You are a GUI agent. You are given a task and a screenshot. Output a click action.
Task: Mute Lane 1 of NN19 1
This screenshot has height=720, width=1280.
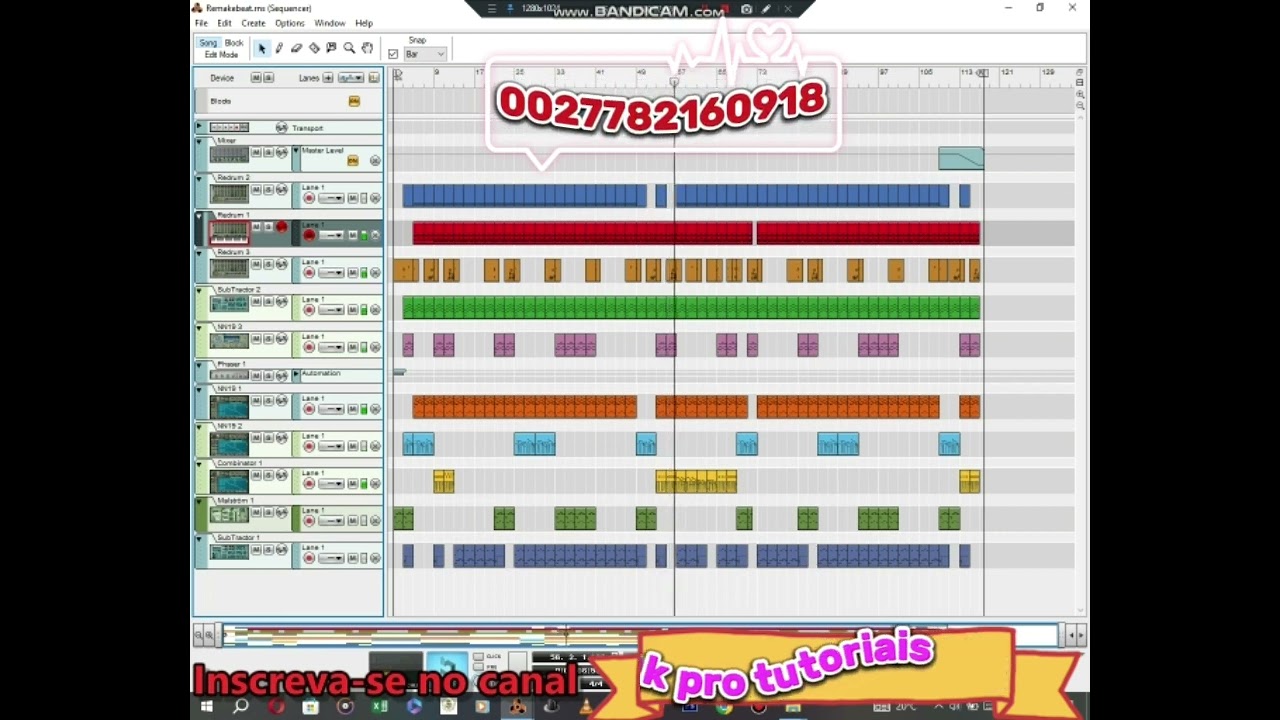pyautogui.click(x=352, y=409)
